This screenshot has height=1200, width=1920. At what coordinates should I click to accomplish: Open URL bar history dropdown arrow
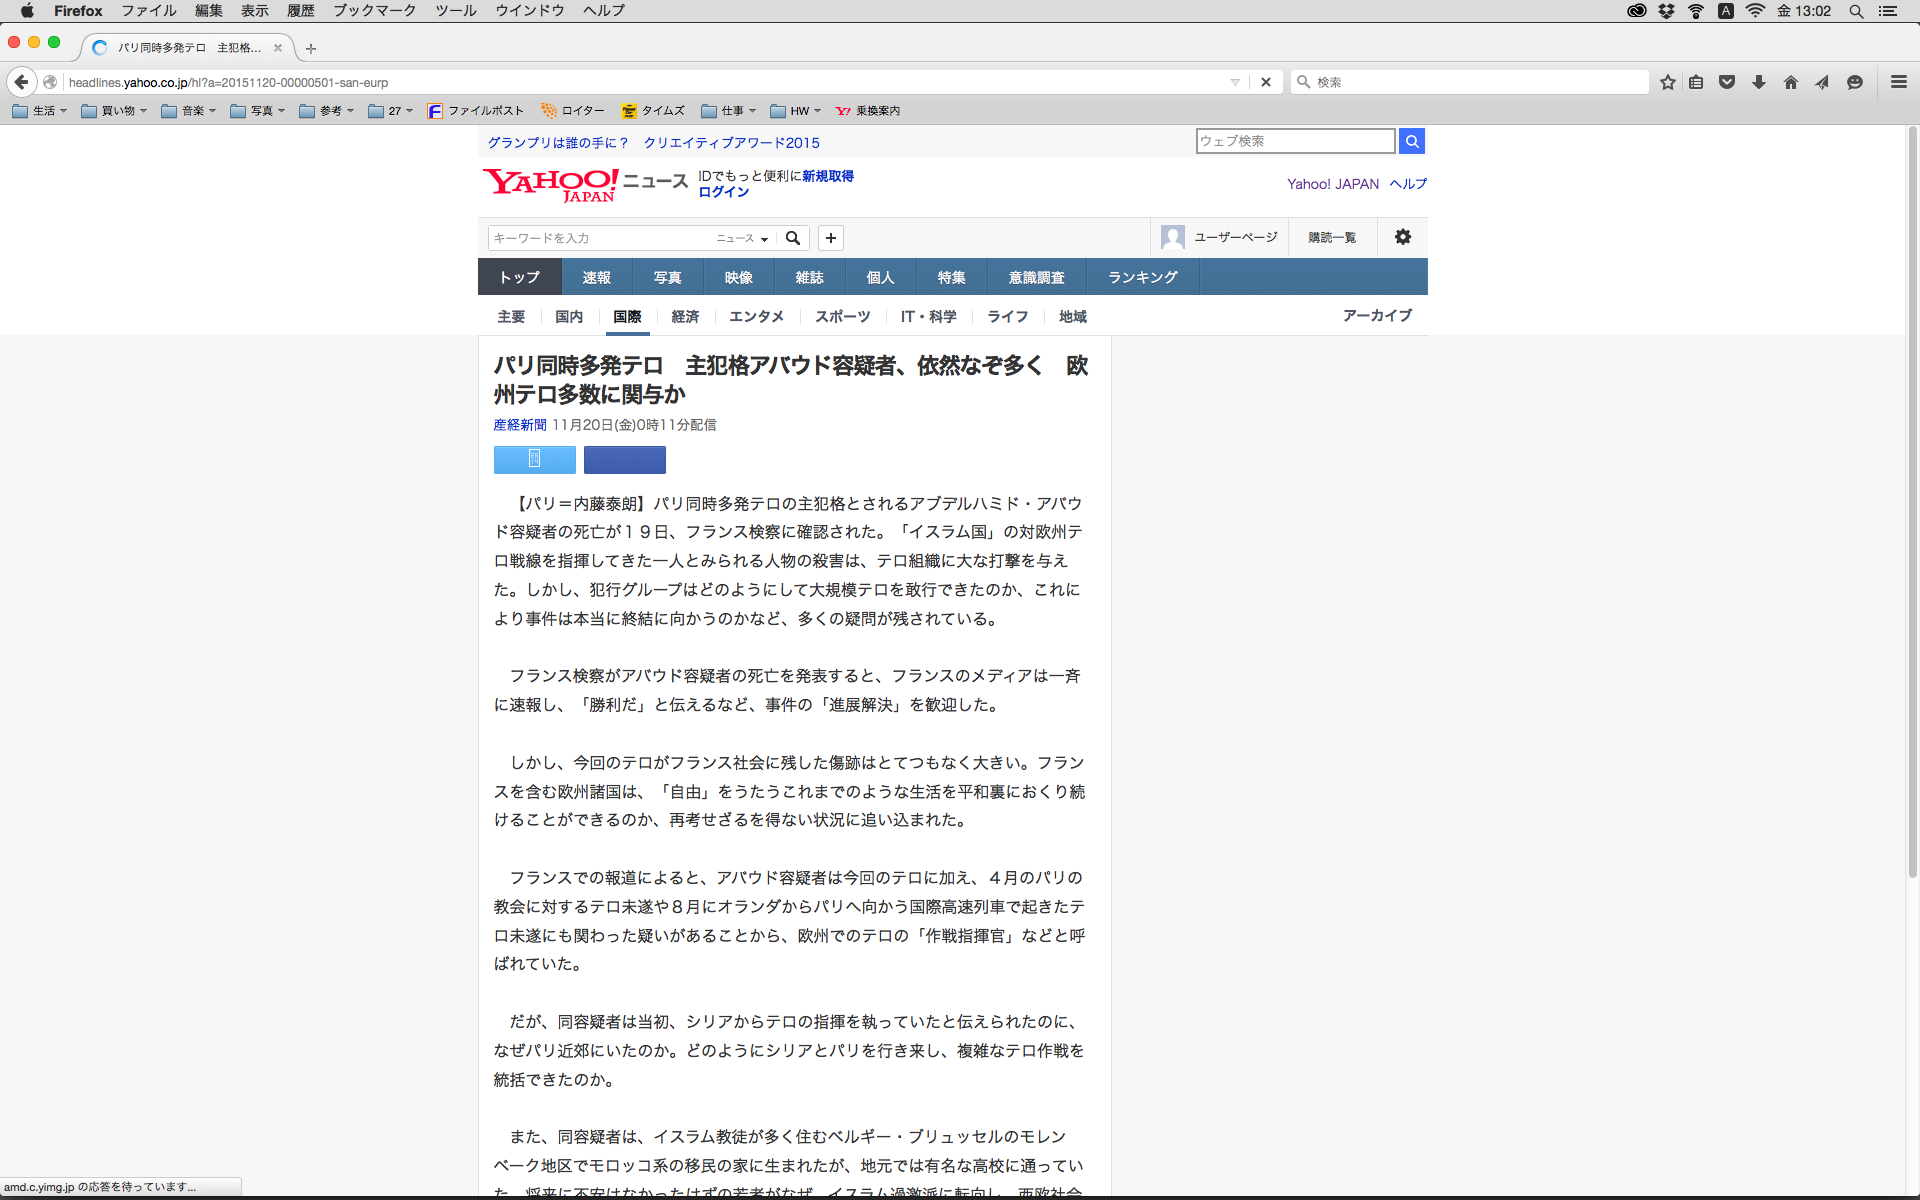[1235, 82]
